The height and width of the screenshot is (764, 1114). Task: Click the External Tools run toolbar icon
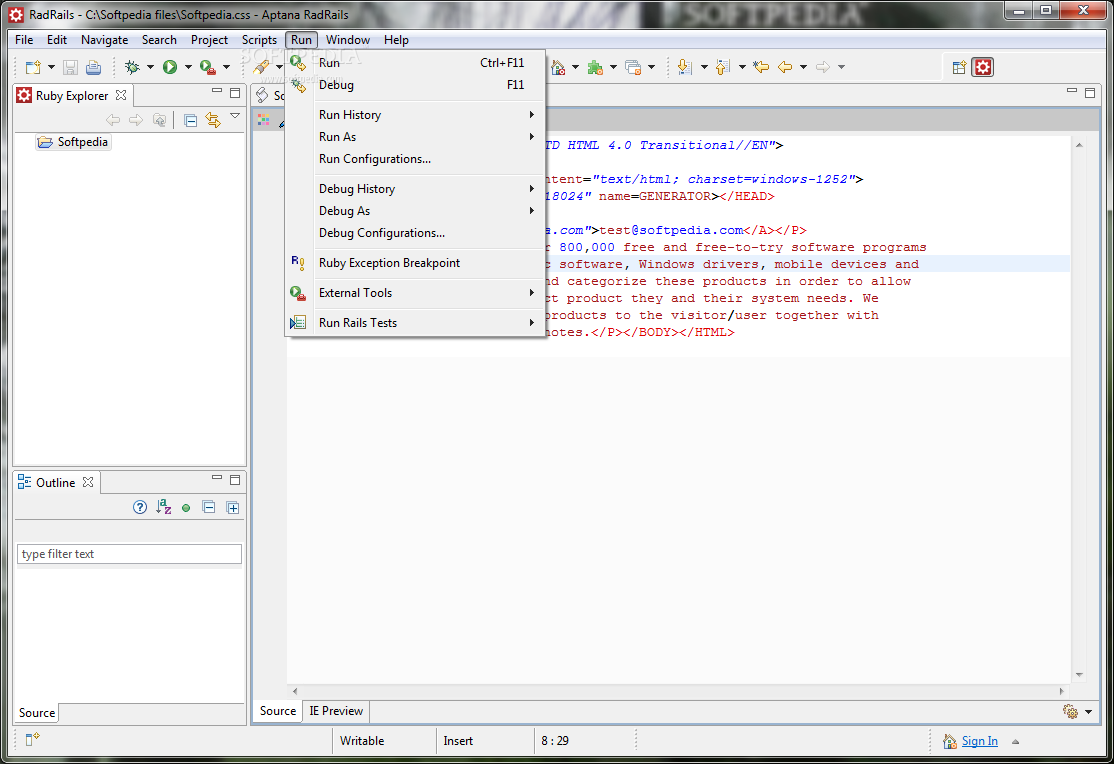click(207, 67)
